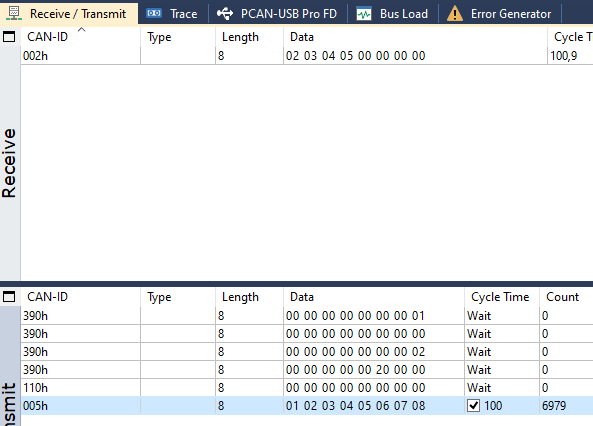The width and height of the screenshot is (593, 426).
Task: Click cycle time 100 in 005h row
Action: (x=493, y=406)
